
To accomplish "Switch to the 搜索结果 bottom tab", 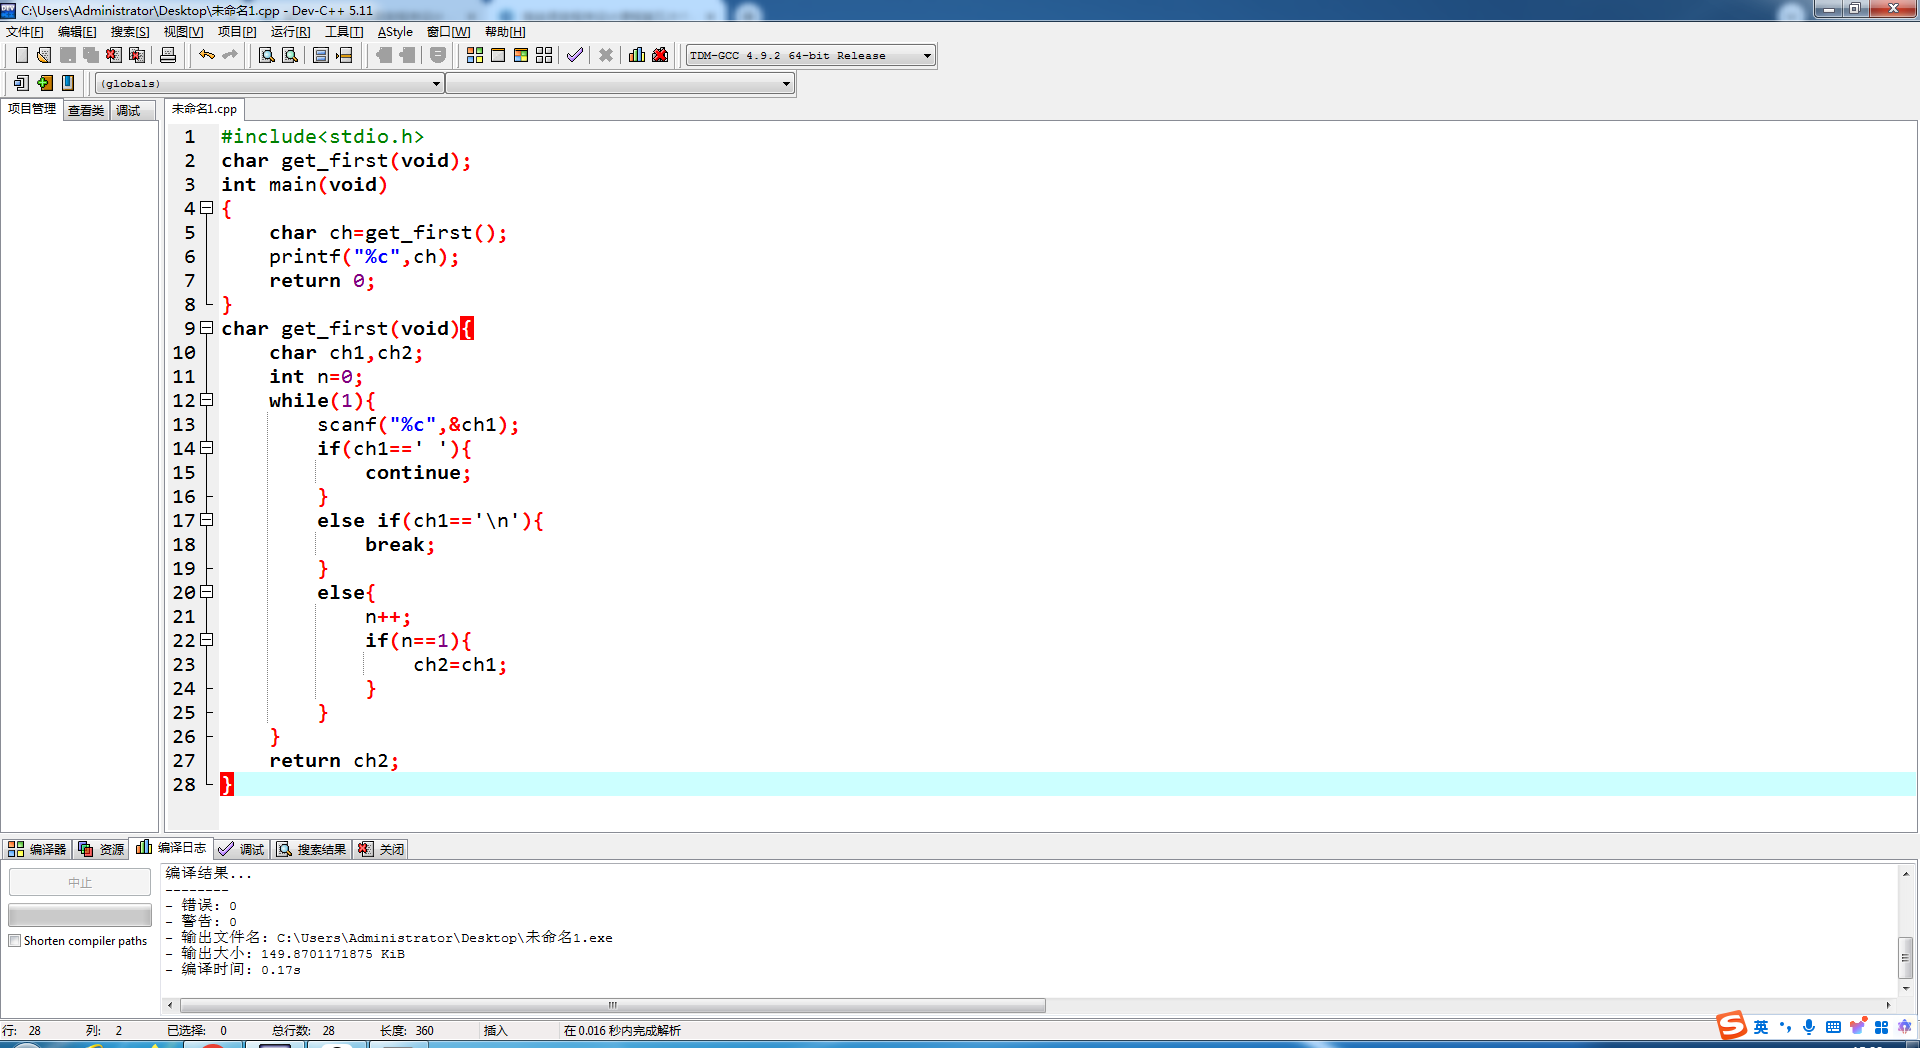I will point(311,849).
